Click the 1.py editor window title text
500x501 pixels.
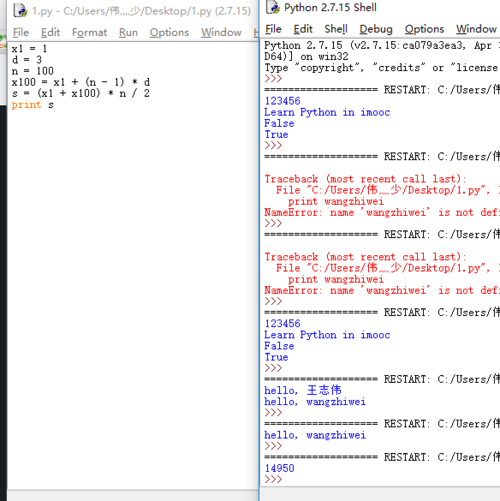(141, 11)
